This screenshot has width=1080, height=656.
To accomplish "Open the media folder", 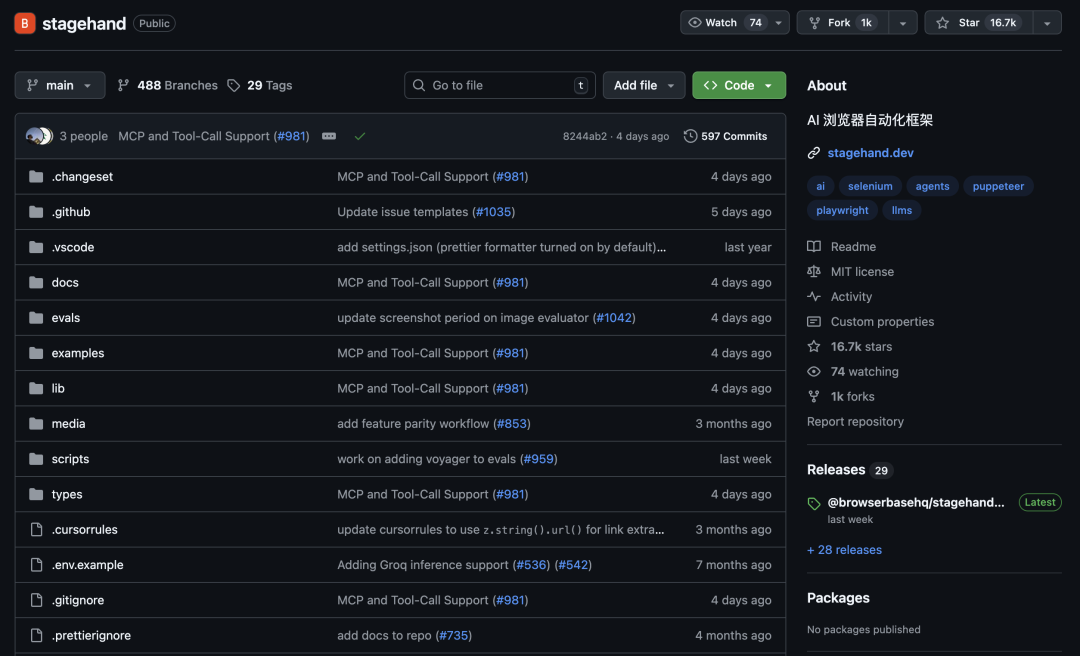I will 68,424.
